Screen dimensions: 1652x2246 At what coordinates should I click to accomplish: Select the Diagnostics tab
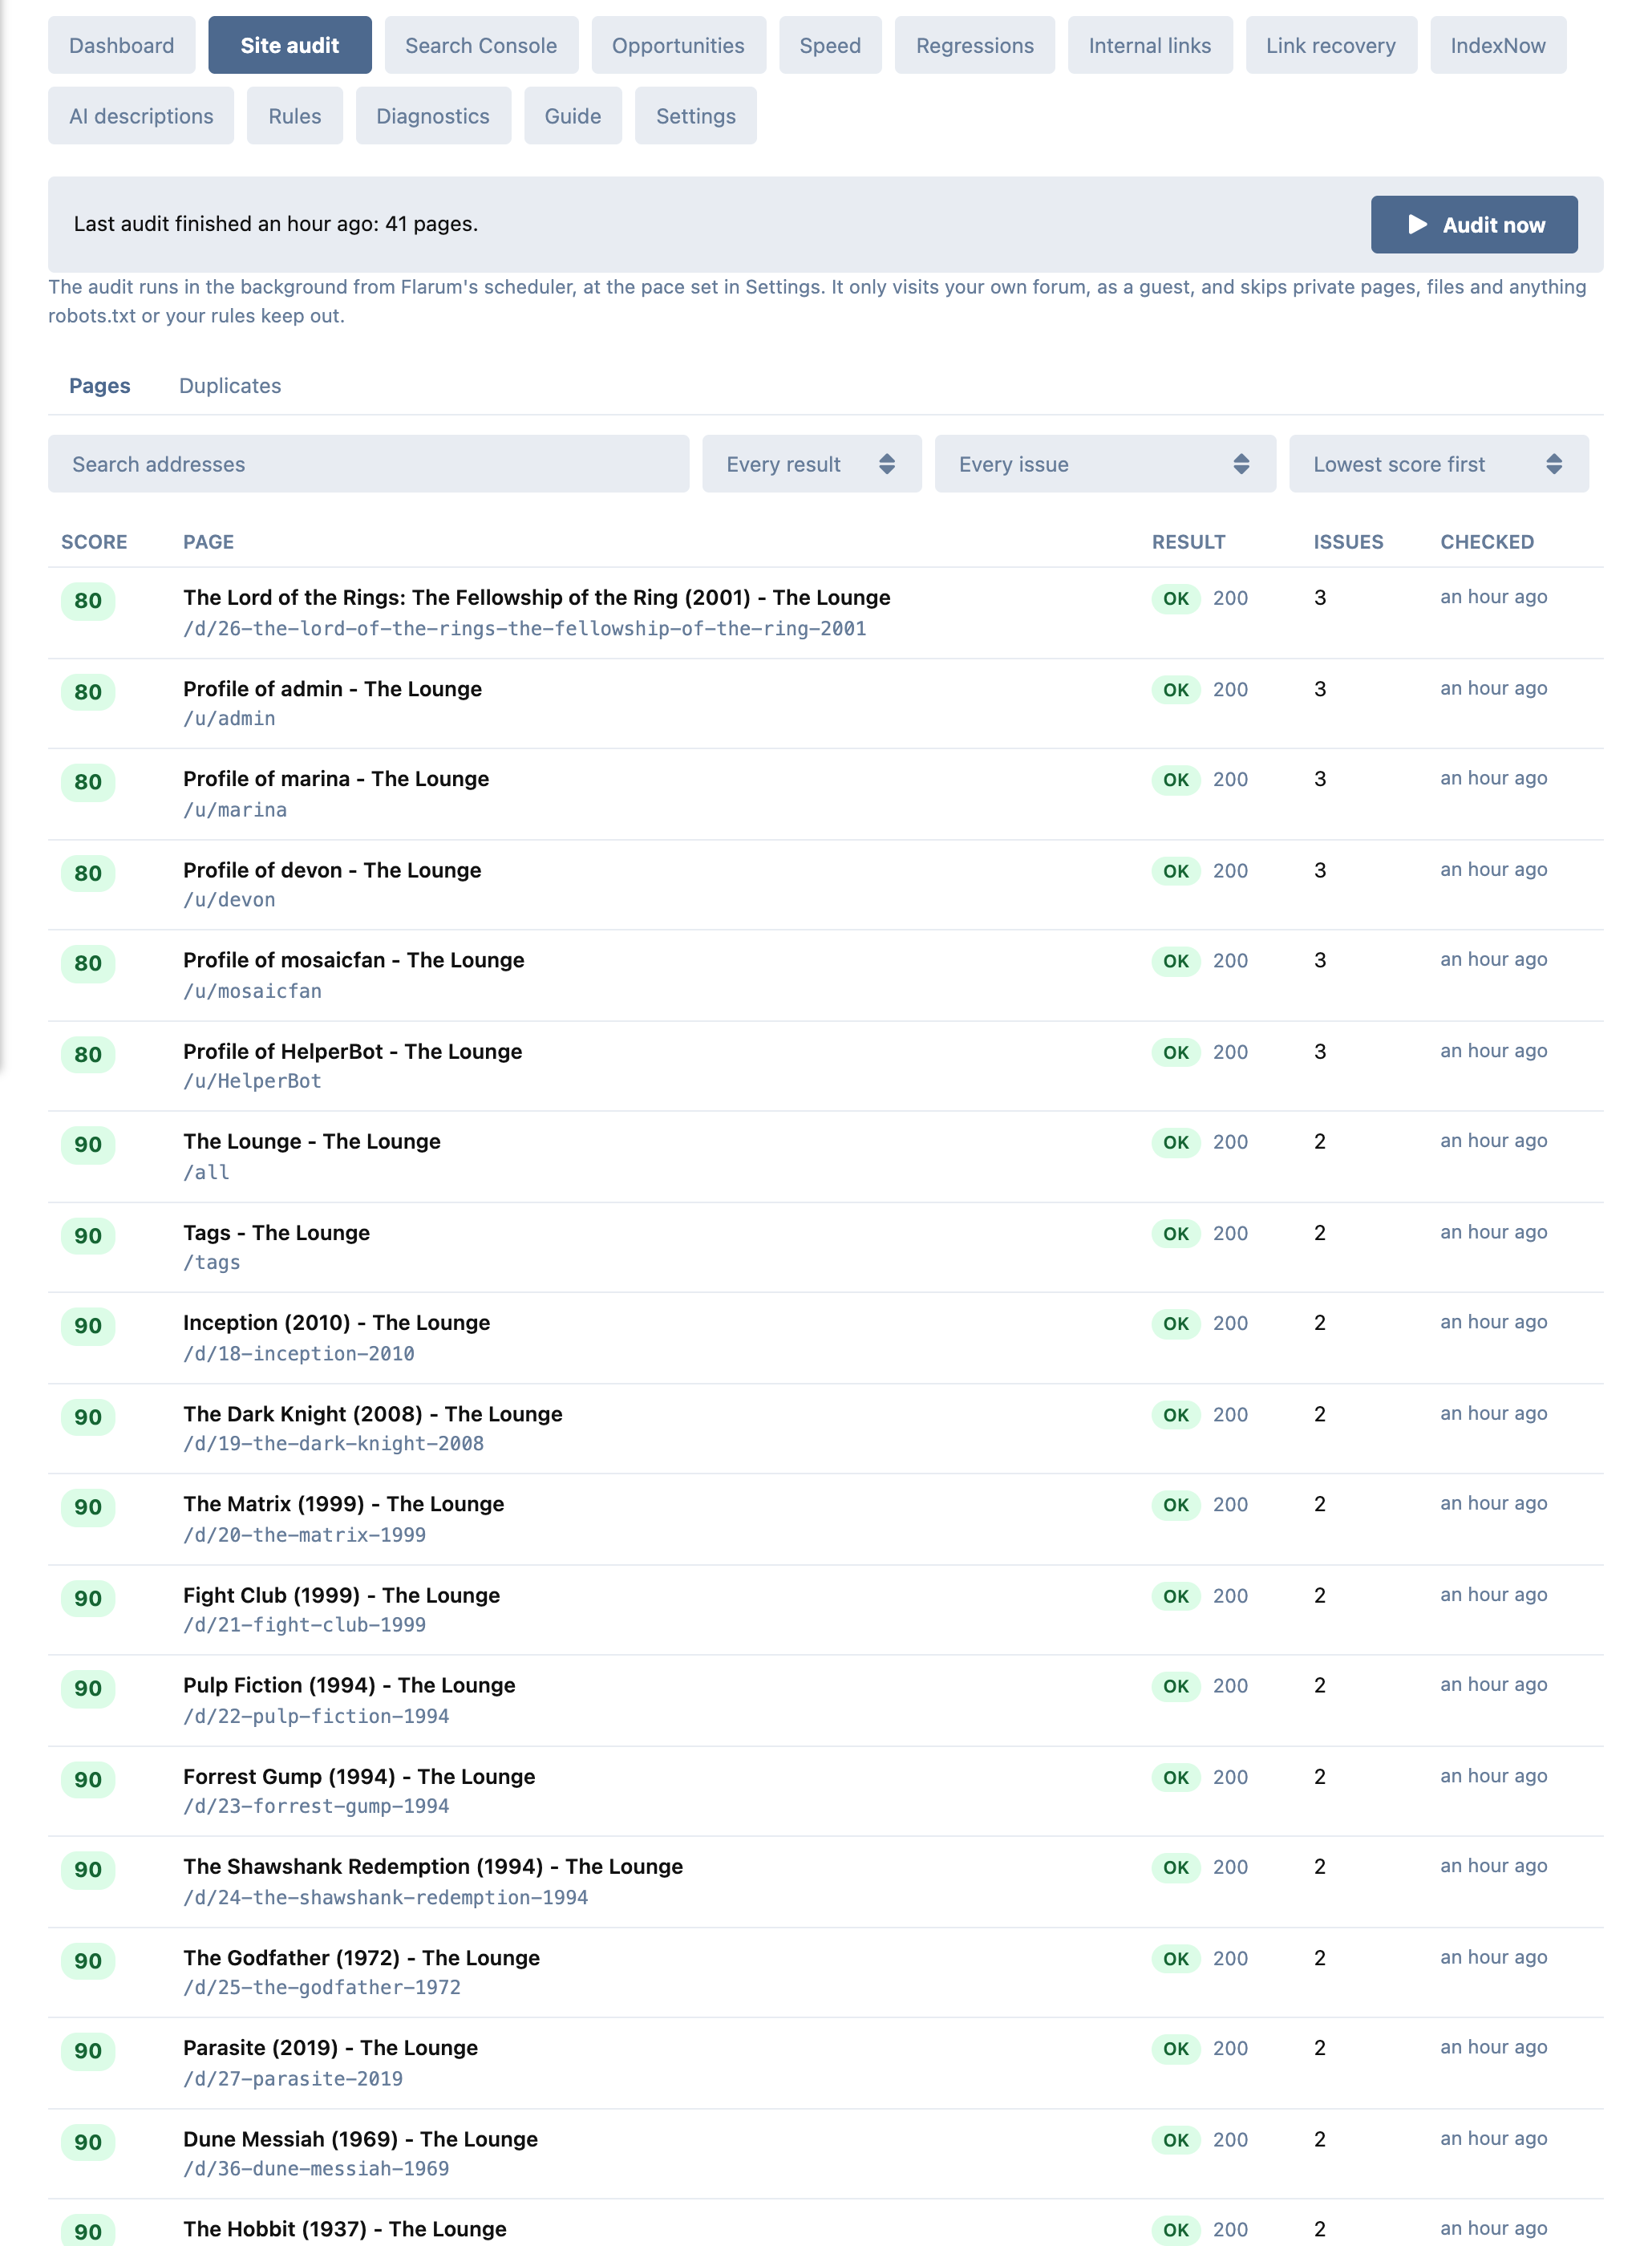pyautogui.click(x=433, y=116)
